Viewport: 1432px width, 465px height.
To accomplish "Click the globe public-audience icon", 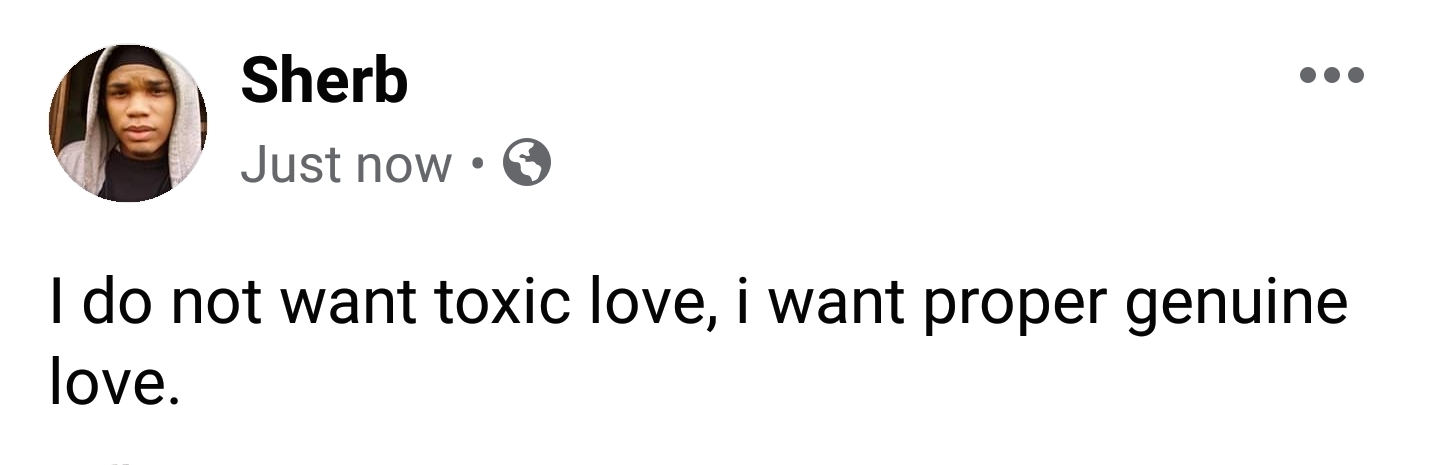I will point(526,163).
